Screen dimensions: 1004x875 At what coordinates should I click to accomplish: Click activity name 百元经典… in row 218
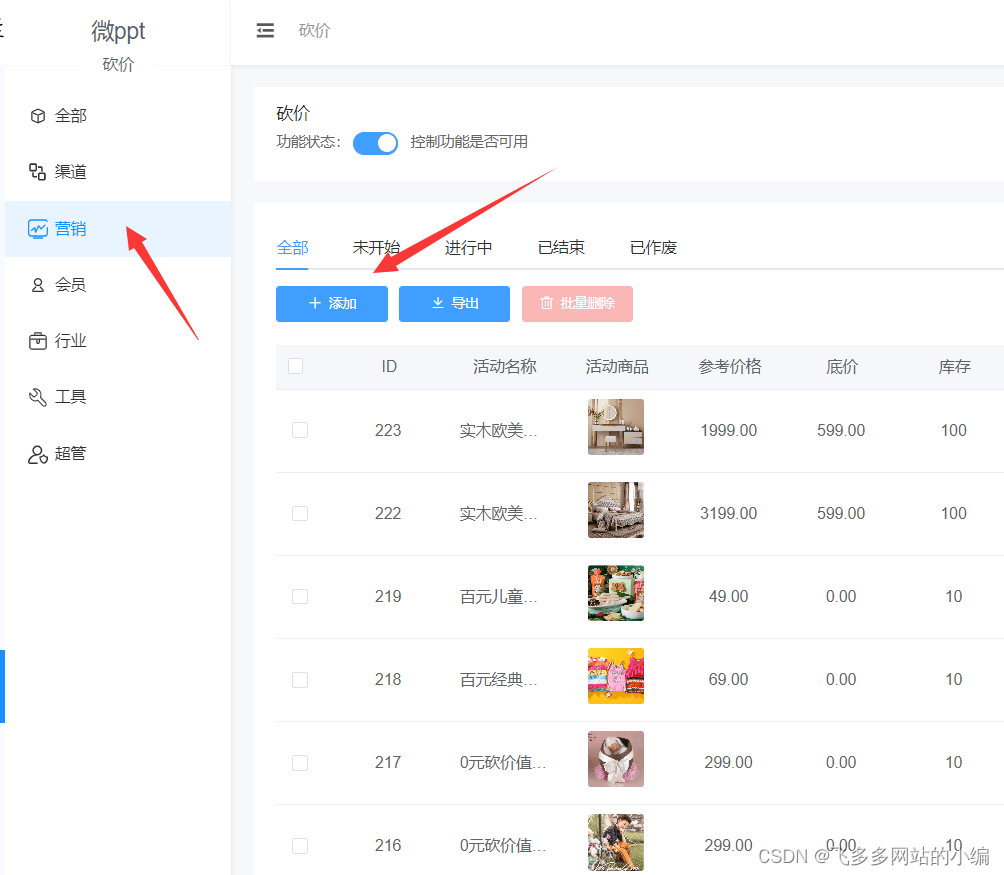click(499, 679)
